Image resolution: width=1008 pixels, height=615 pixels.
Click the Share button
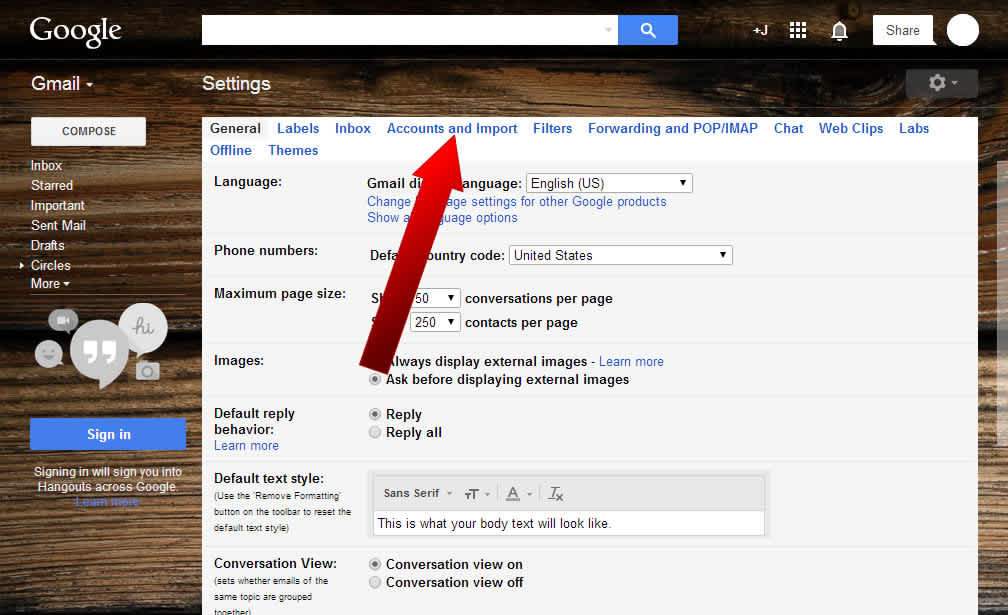pos(903,30)
